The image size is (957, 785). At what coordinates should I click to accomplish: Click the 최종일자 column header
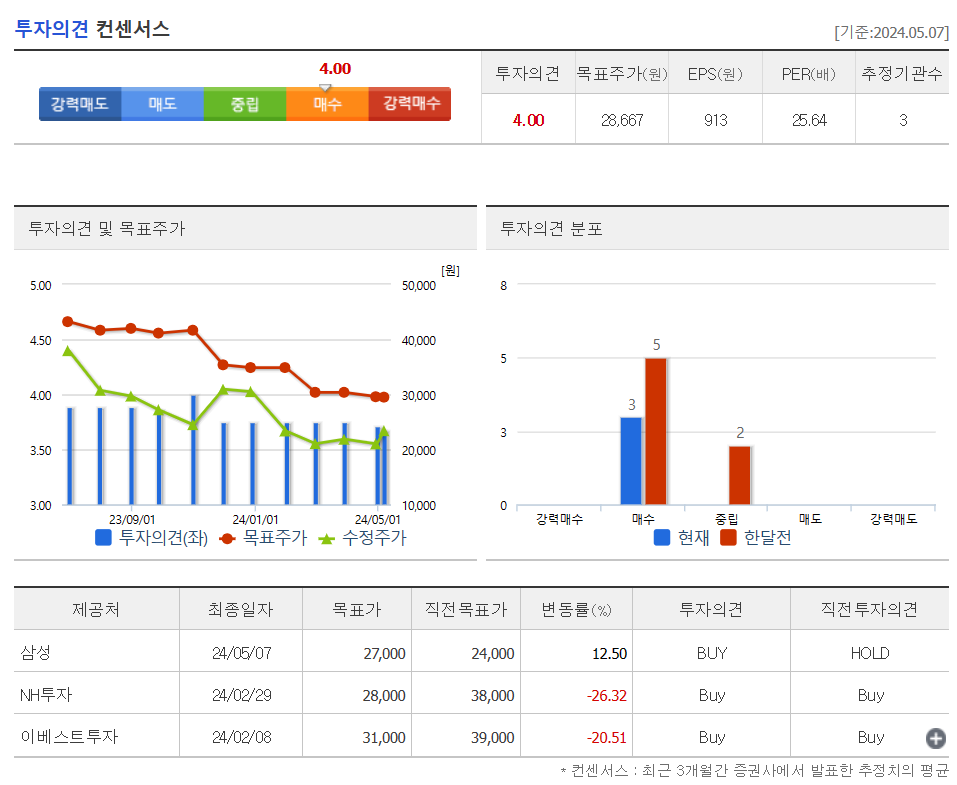240,609
